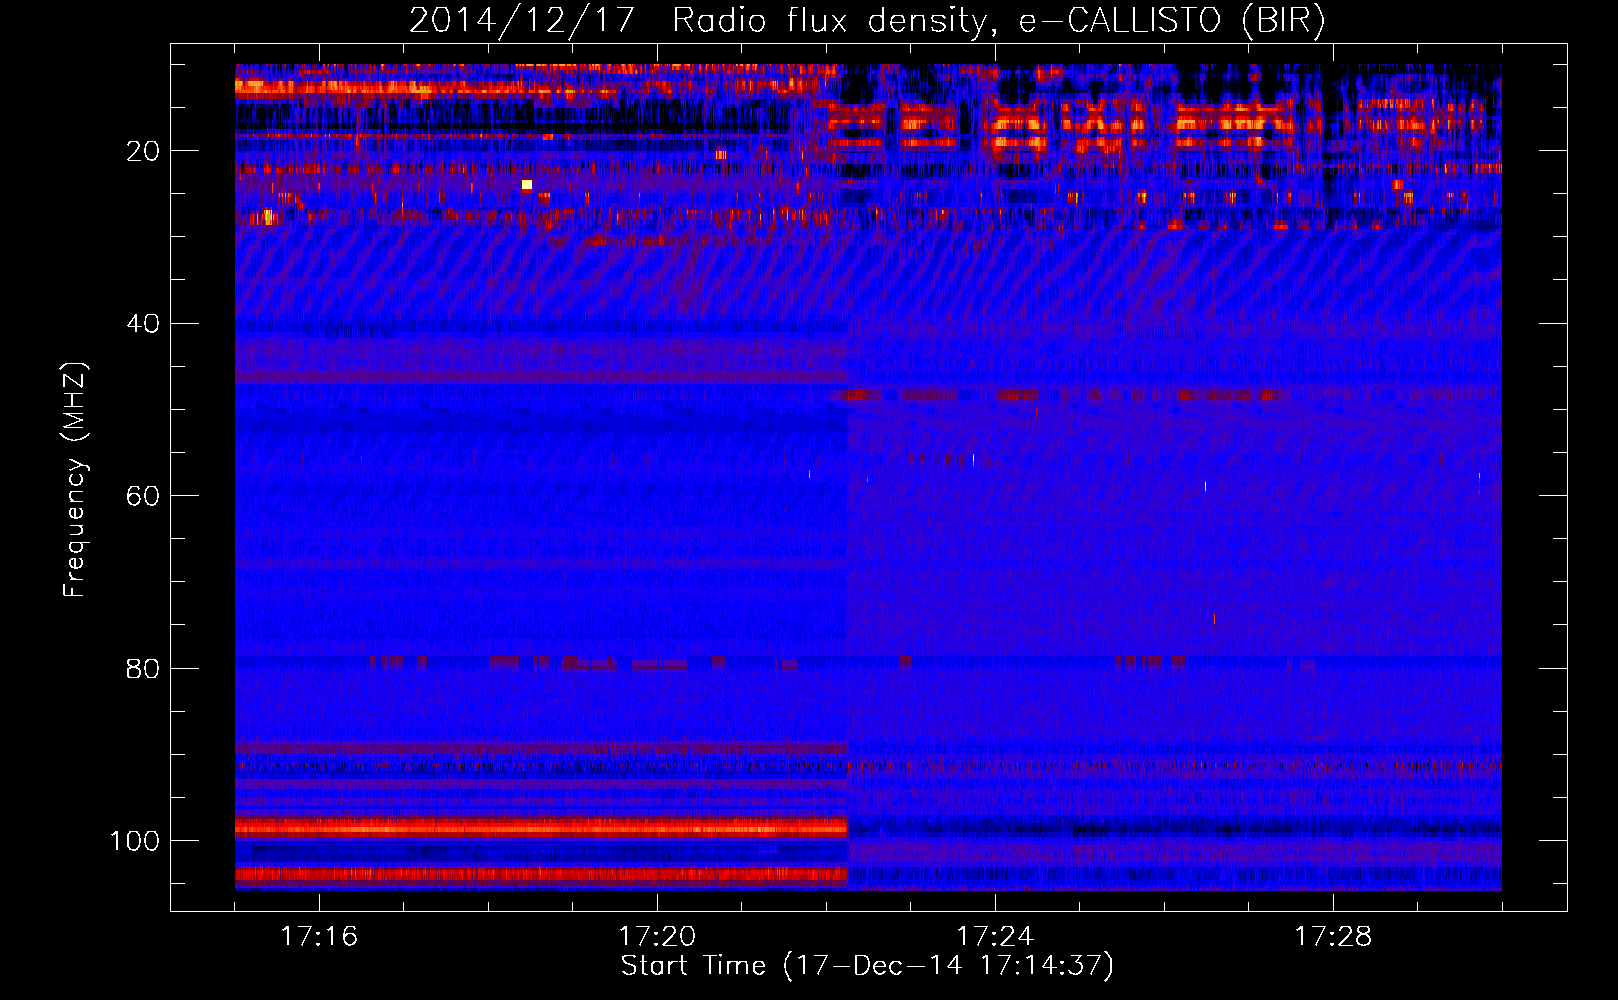Click the red band near 104 MHz
Screen dimensions: 1618x1000
541,875
